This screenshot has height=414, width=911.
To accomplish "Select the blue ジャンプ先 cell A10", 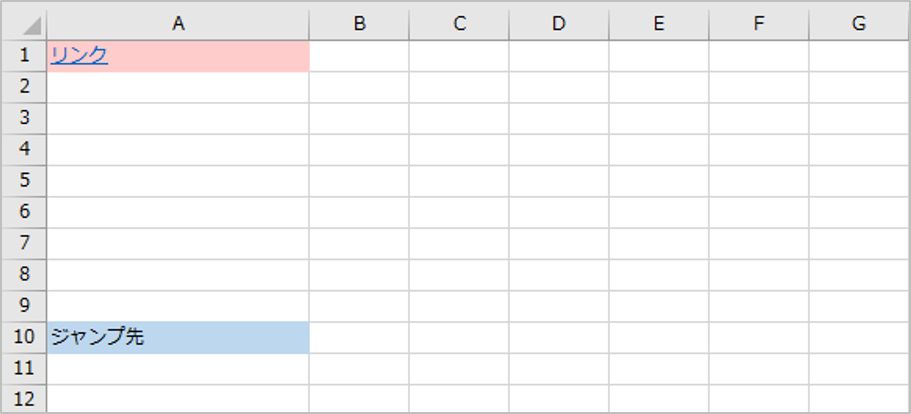I will coord(178,337).
